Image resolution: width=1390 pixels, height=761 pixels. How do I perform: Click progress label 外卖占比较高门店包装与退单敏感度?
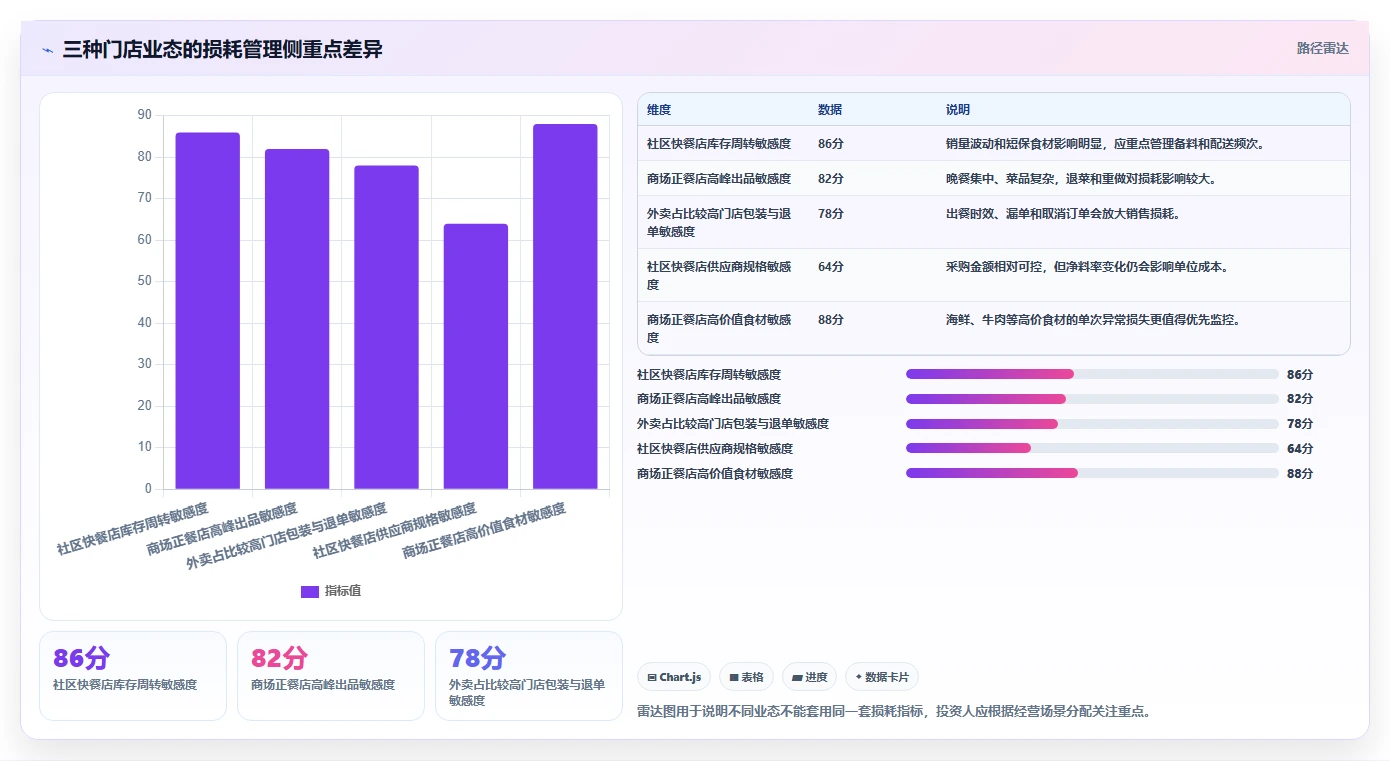733,424
